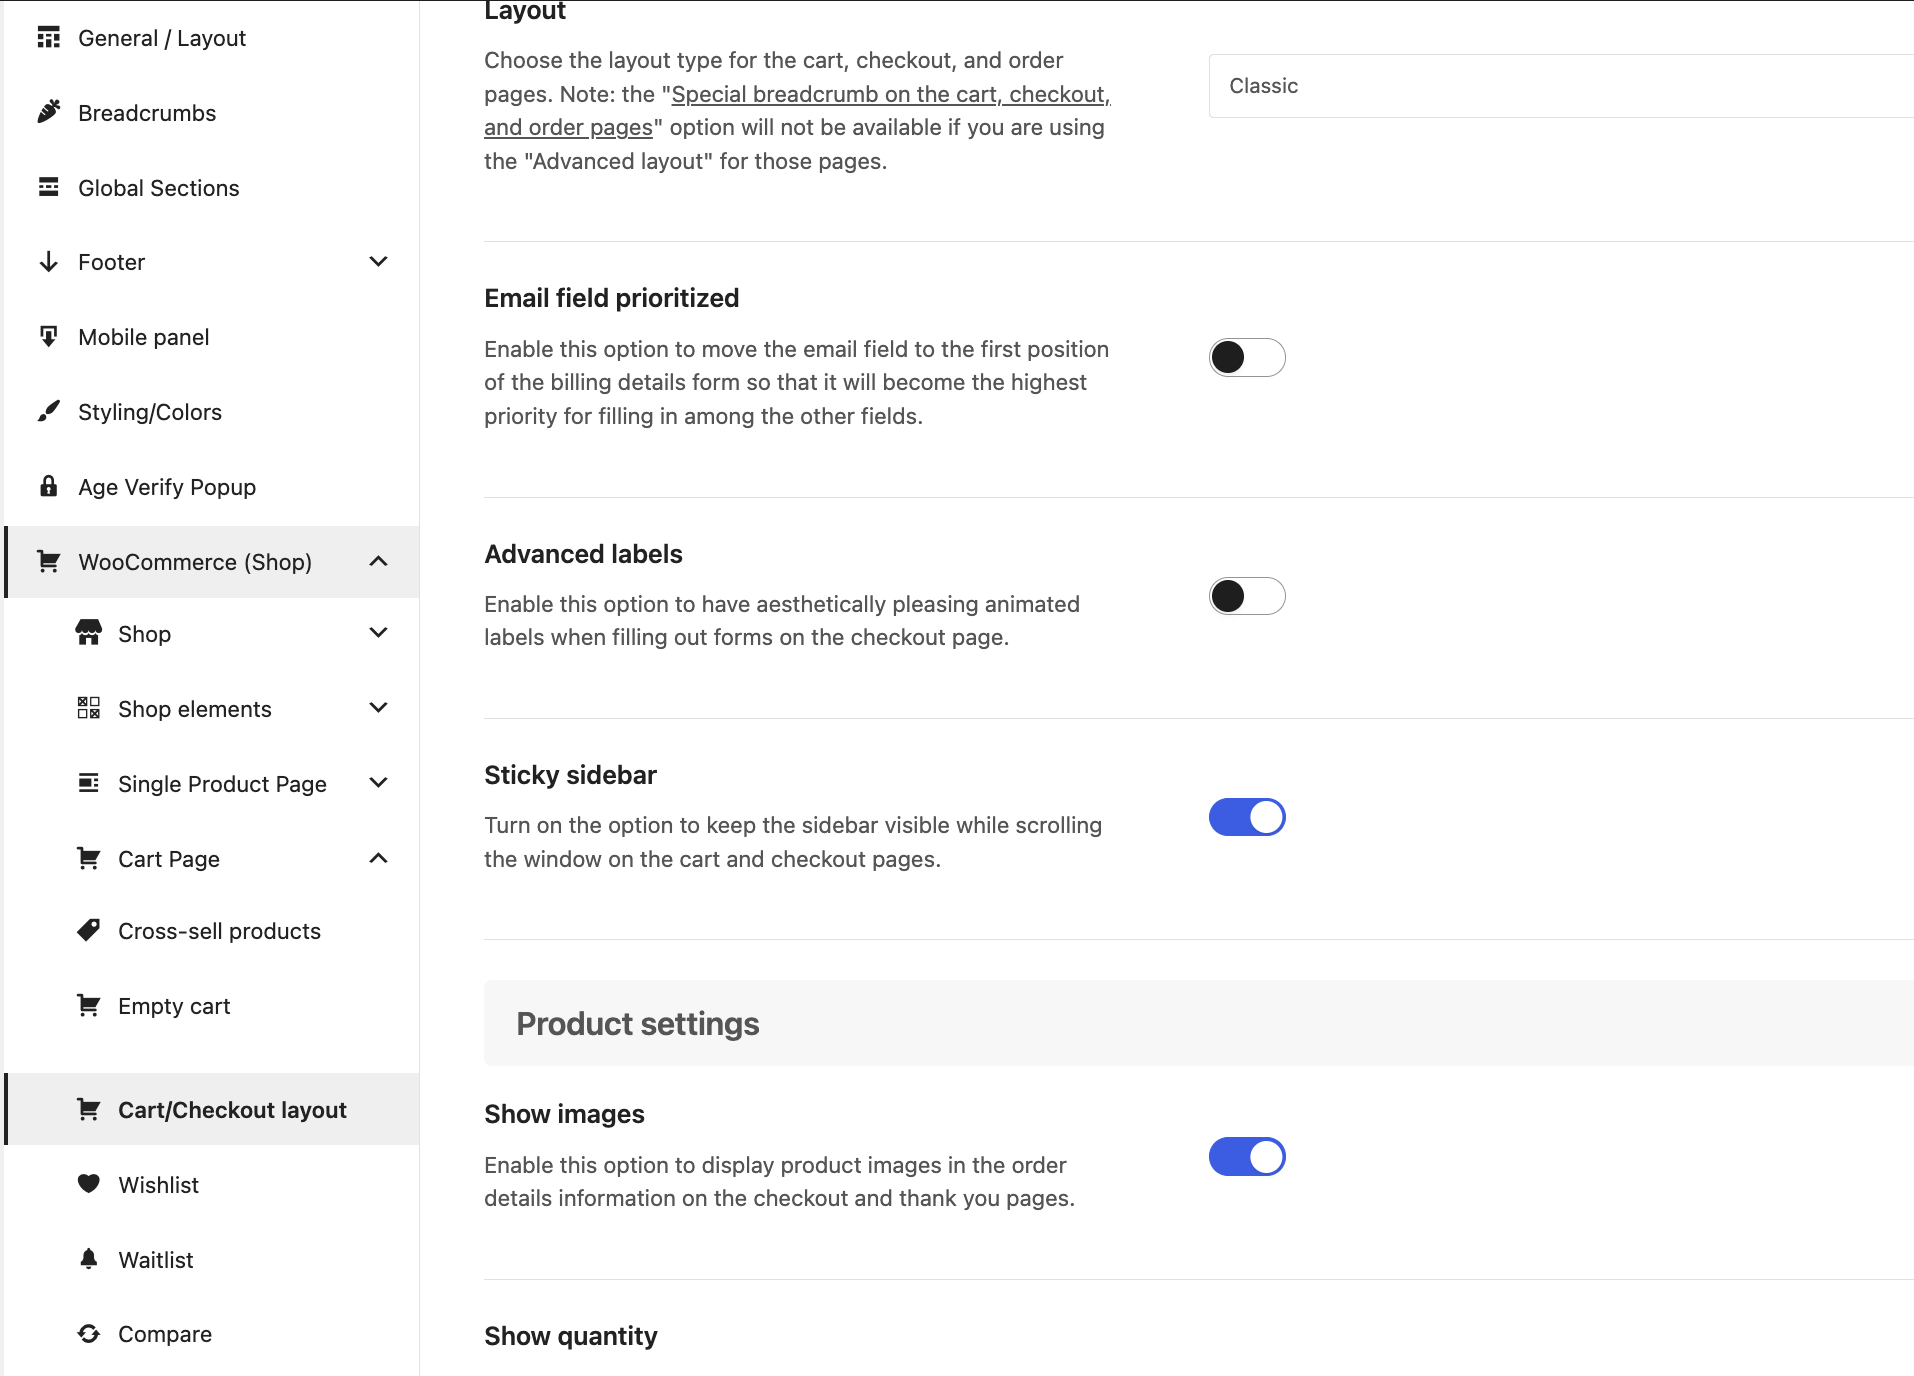The height and width of the screenshot is (1376, 1914).
Task: Click the Compare refresh icon
Action: (89, 1333)
